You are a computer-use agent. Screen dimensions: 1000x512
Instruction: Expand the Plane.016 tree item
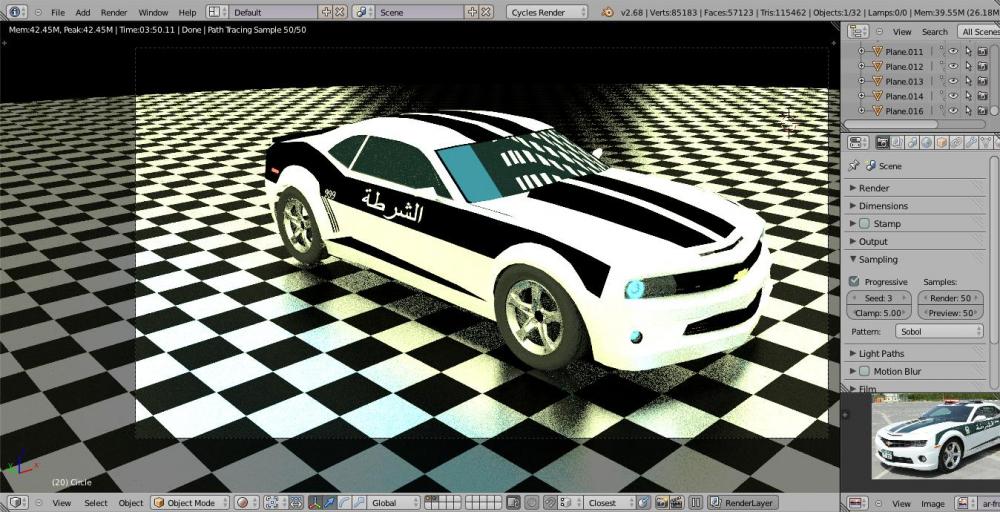(x=862, y=111)
